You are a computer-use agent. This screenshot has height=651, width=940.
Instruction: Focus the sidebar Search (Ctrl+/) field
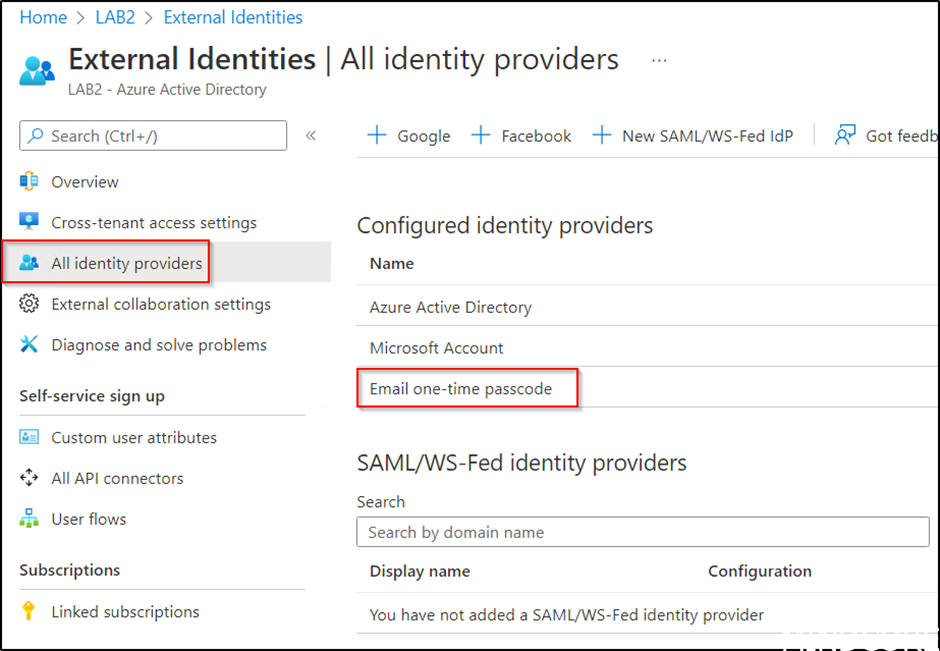click(x=153, y=135)
